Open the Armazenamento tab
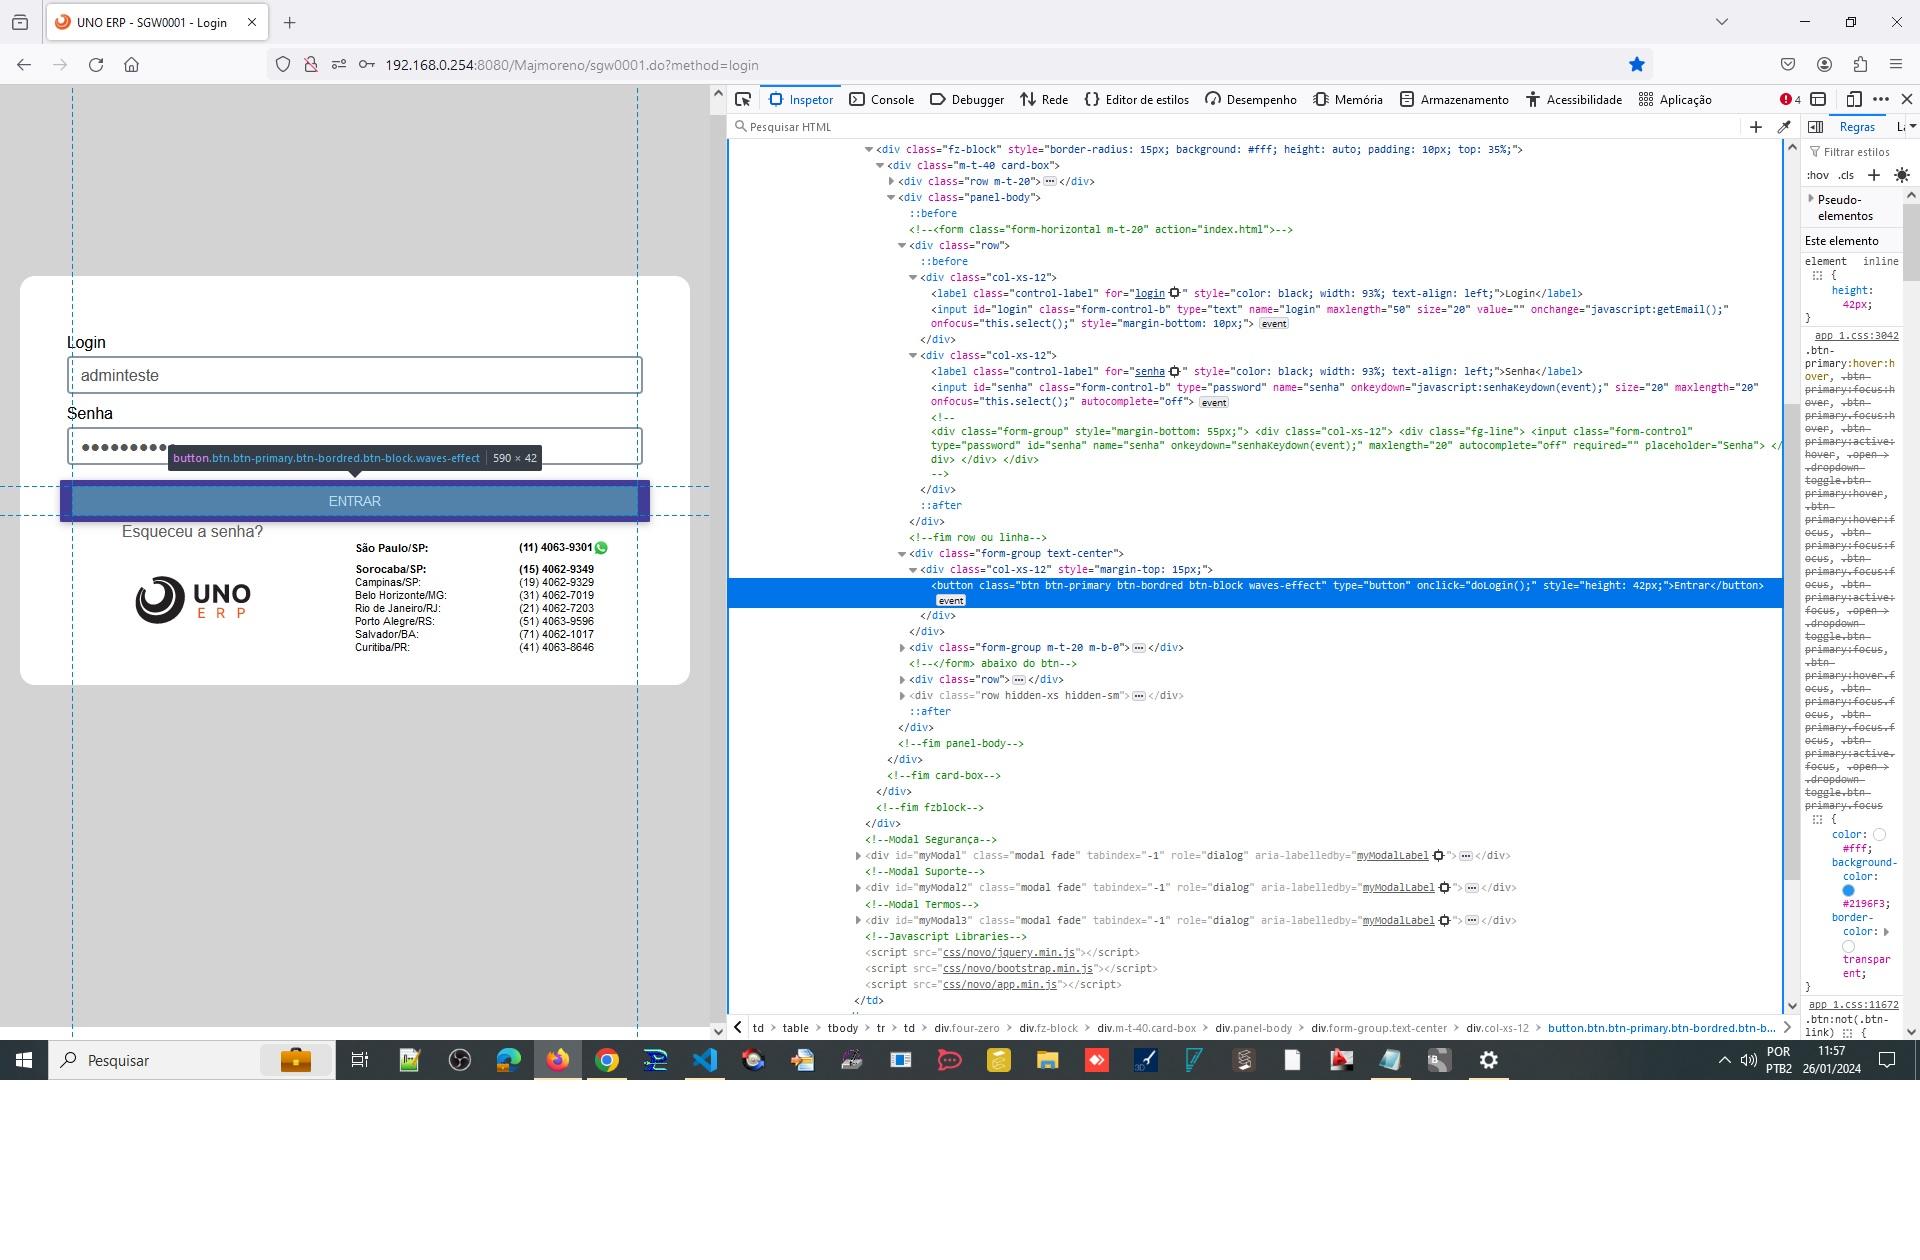The image size is (1920, 1260). tap(1454, 99)
